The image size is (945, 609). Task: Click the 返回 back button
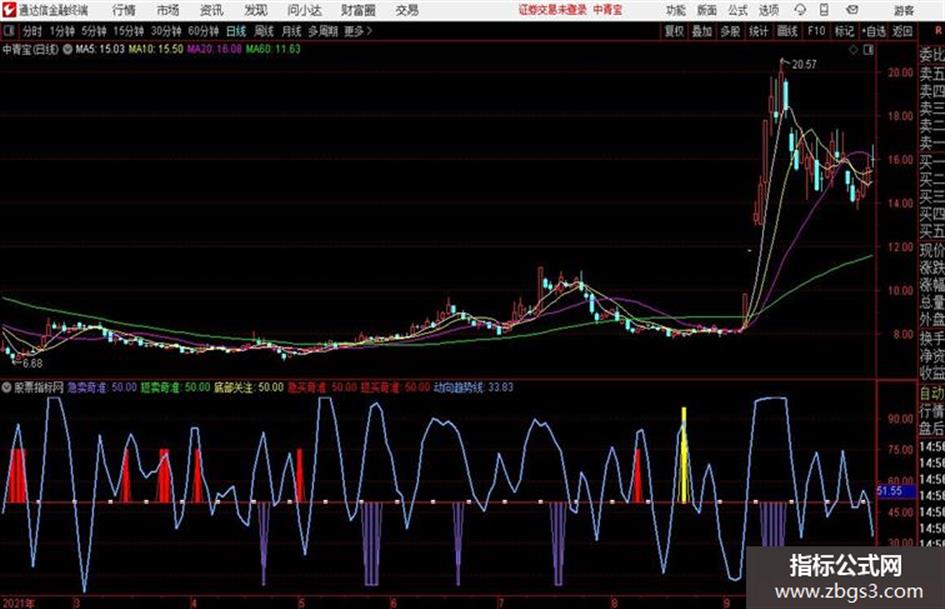click(903, 31)
